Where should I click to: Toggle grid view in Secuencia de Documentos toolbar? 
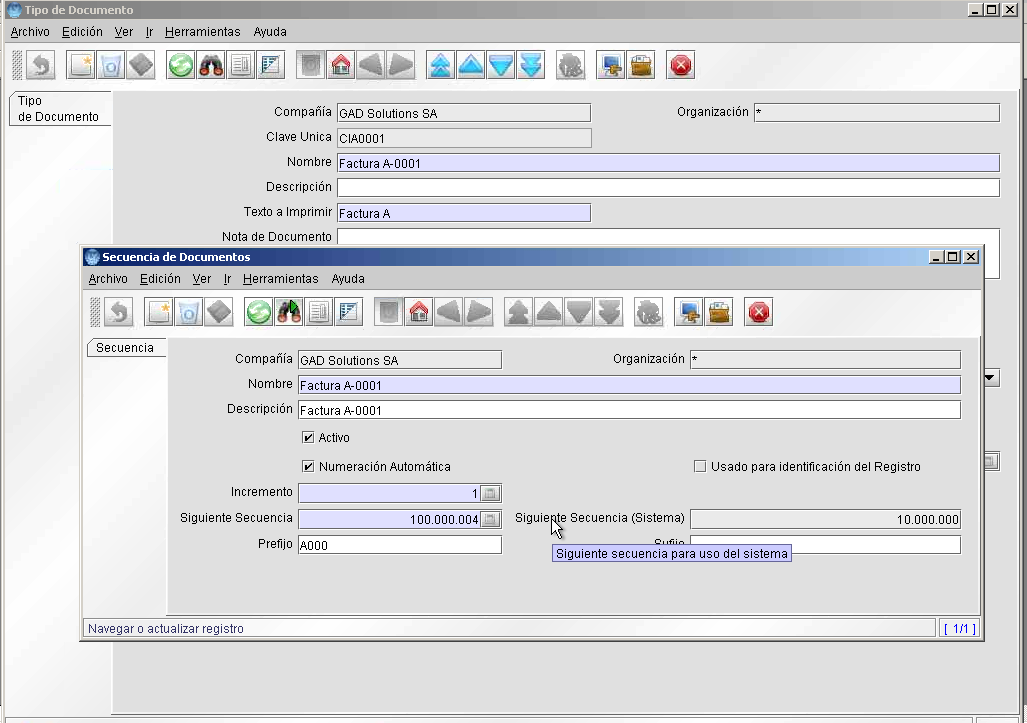click(349, 312)
